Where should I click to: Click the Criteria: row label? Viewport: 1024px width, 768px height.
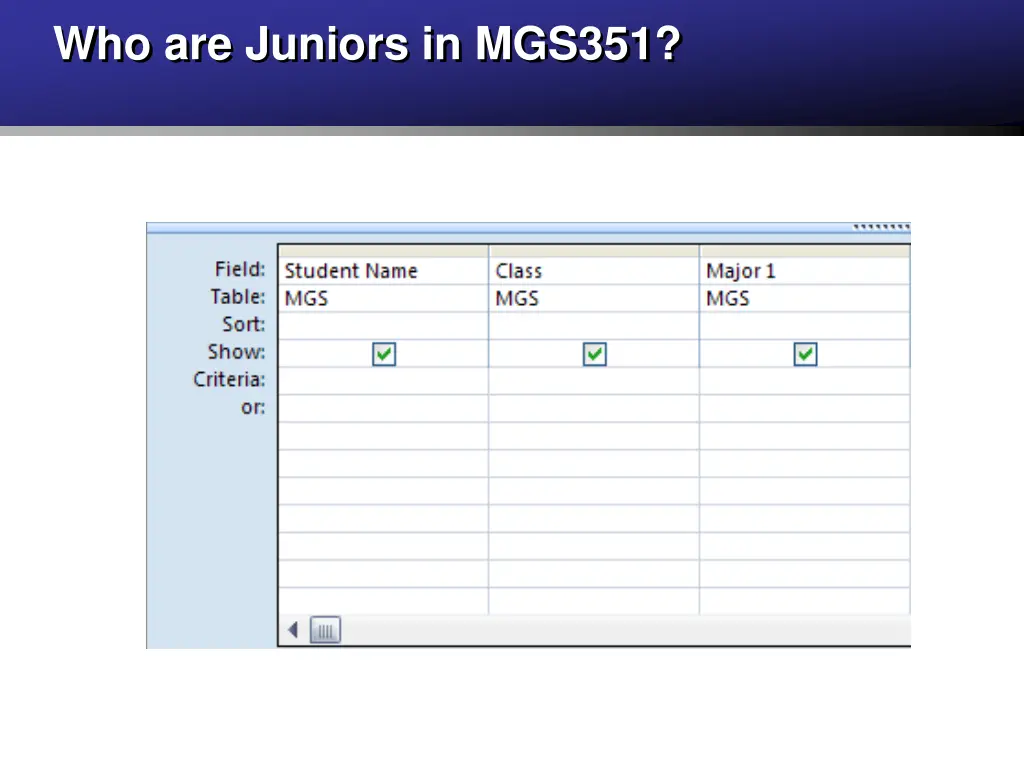coord(229,379)
